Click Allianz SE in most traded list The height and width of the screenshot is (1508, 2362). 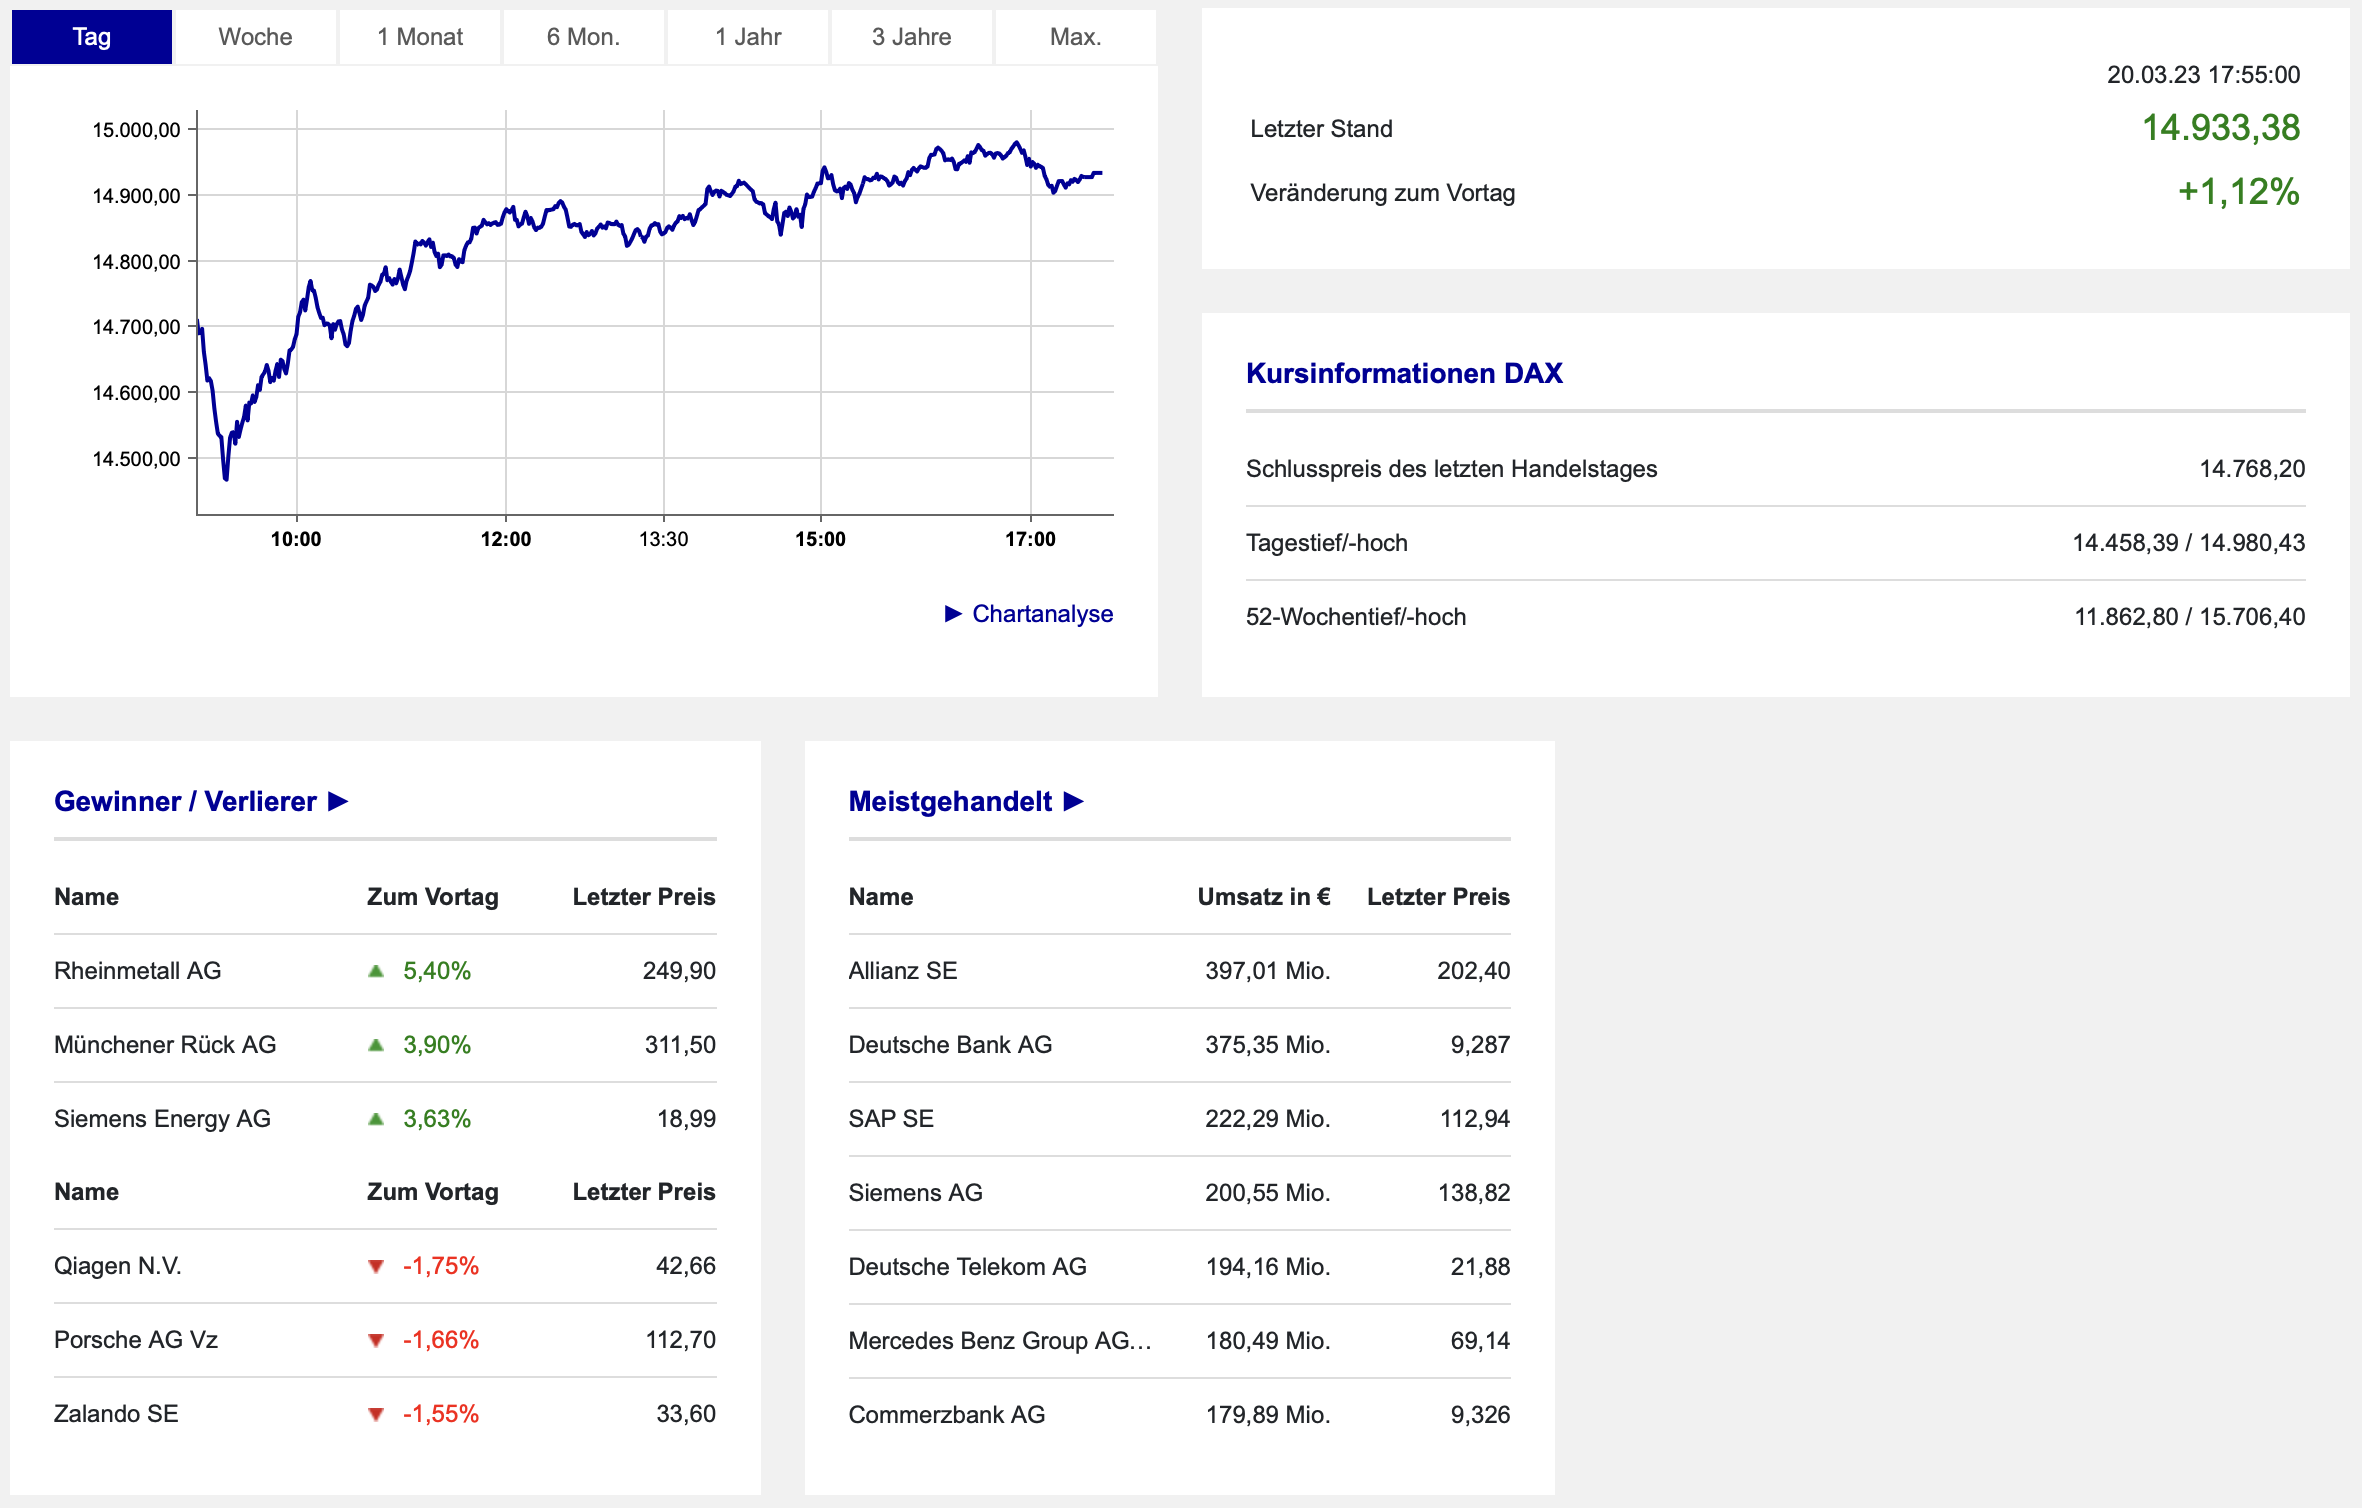pyautogui.click(x=902, y=971)
